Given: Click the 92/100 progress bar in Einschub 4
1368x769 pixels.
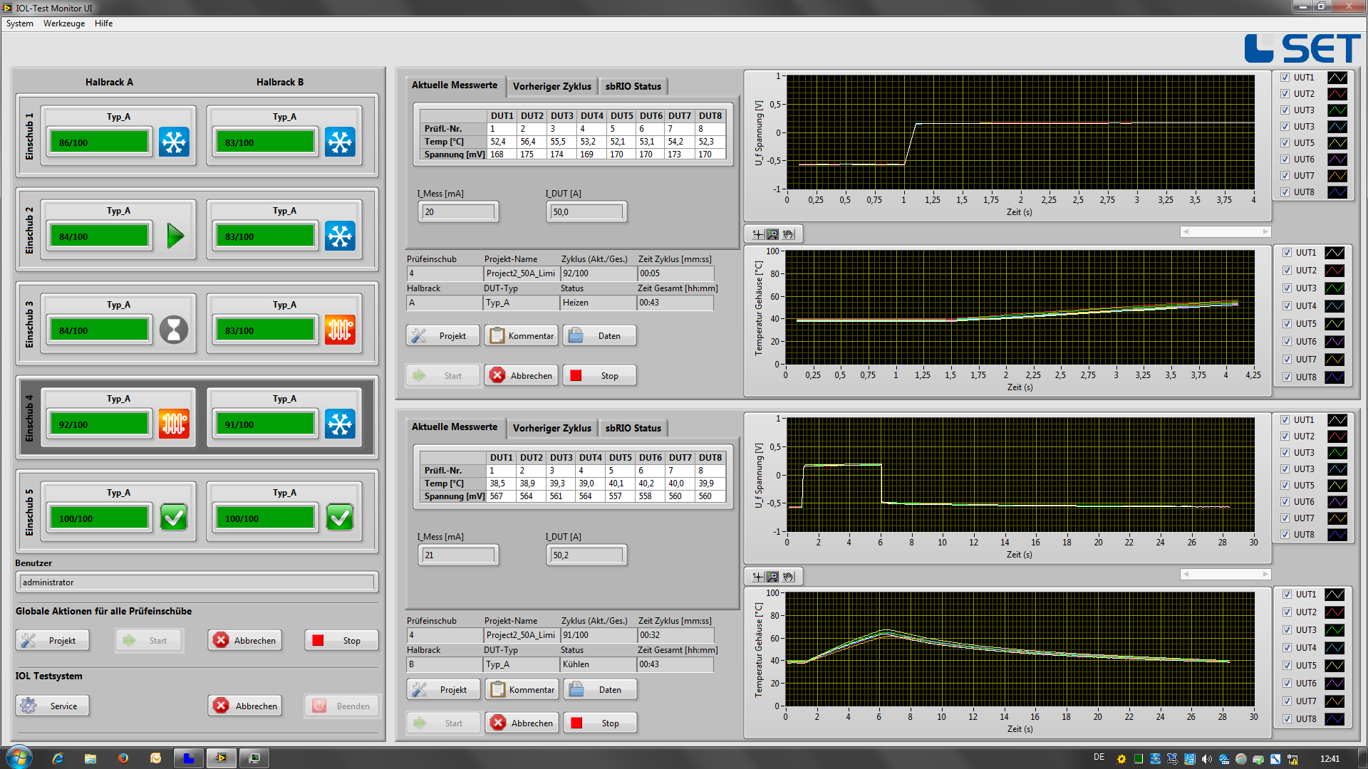Looking at the screenshot, I should click(x=99, y=424).
